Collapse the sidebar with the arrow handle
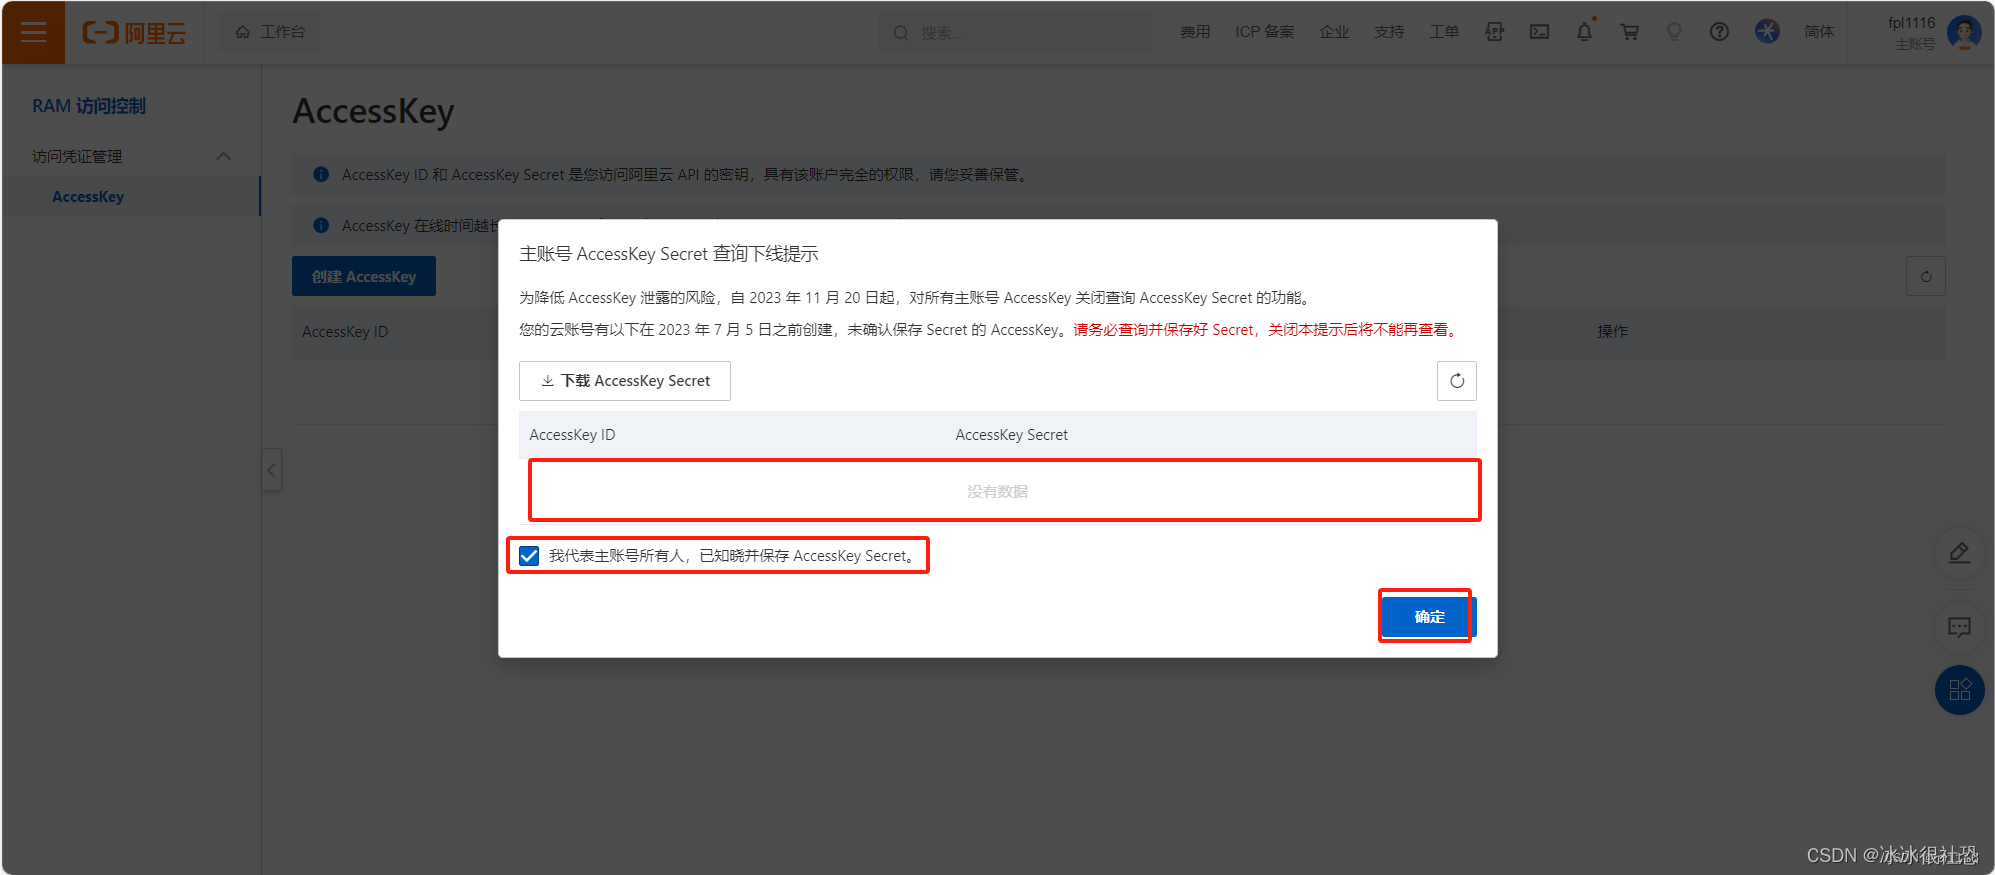 [x=272, y=470]
